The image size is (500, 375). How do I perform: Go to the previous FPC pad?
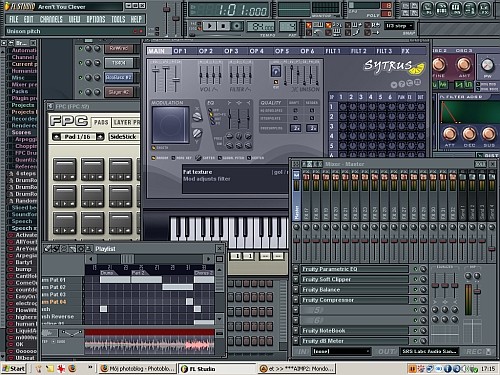pyautogui.click(x=57, y=137)
